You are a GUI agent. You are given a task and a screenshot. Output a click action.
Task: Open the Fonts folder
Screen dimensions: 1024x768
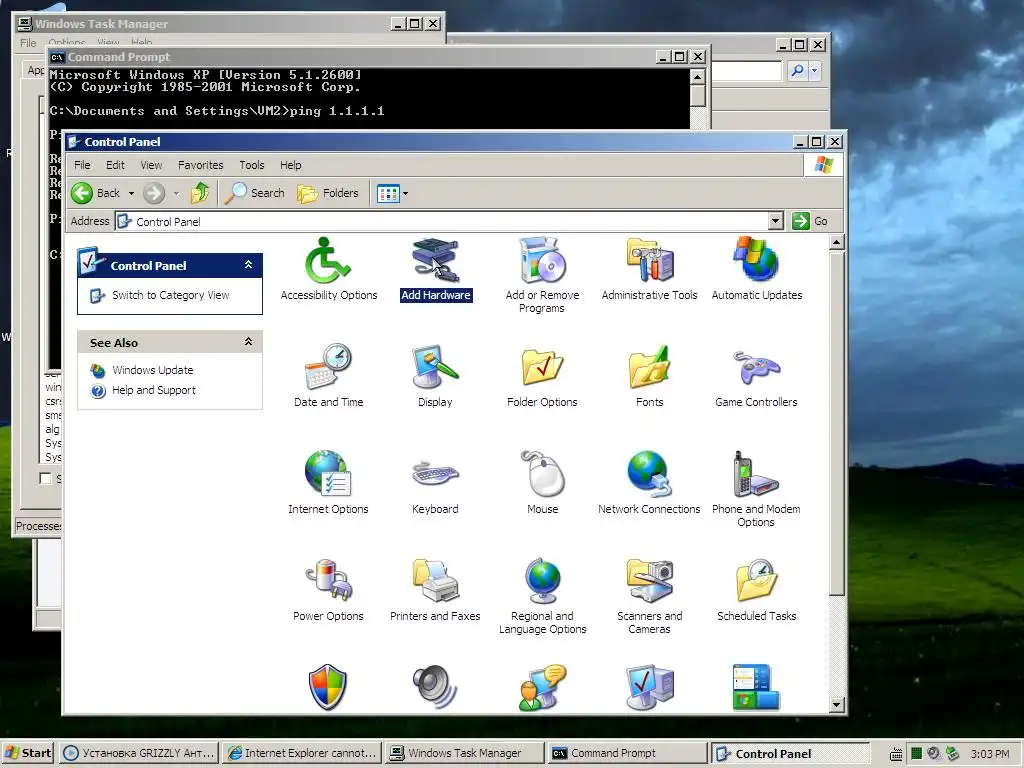tap(649, 376)
